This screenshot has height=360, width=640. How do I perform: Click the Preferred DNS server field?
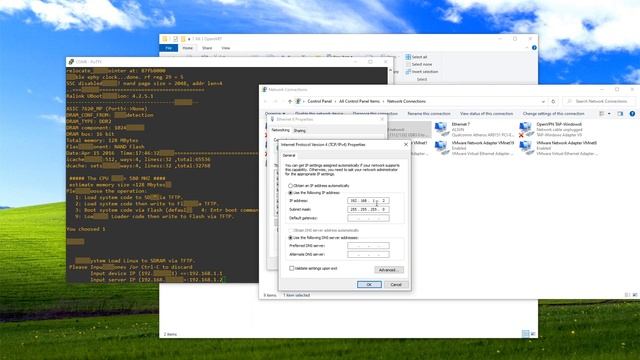pyautogui.click(x=368, y=246)
